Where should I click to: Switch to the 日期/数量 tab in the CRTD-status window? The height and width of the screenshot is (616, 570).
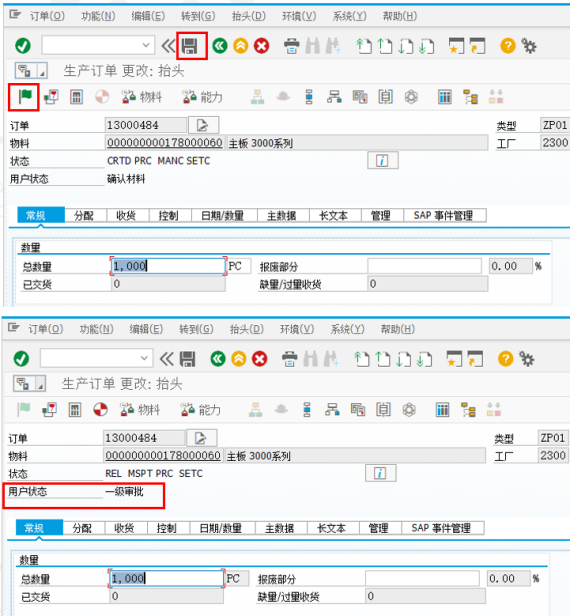(x=223, y=216)
